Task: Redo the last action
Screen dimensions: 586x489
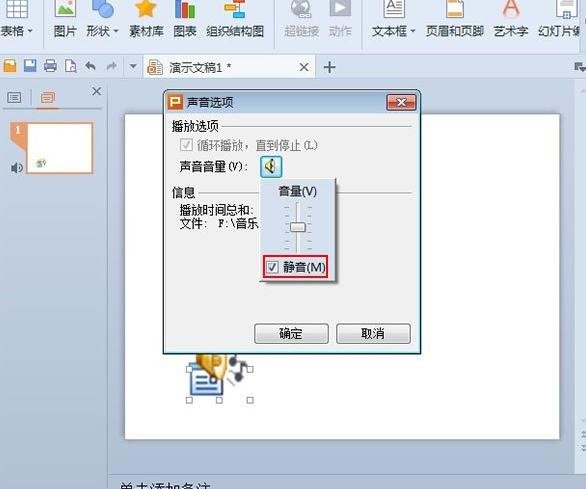Action: click(x=111, y=67)
